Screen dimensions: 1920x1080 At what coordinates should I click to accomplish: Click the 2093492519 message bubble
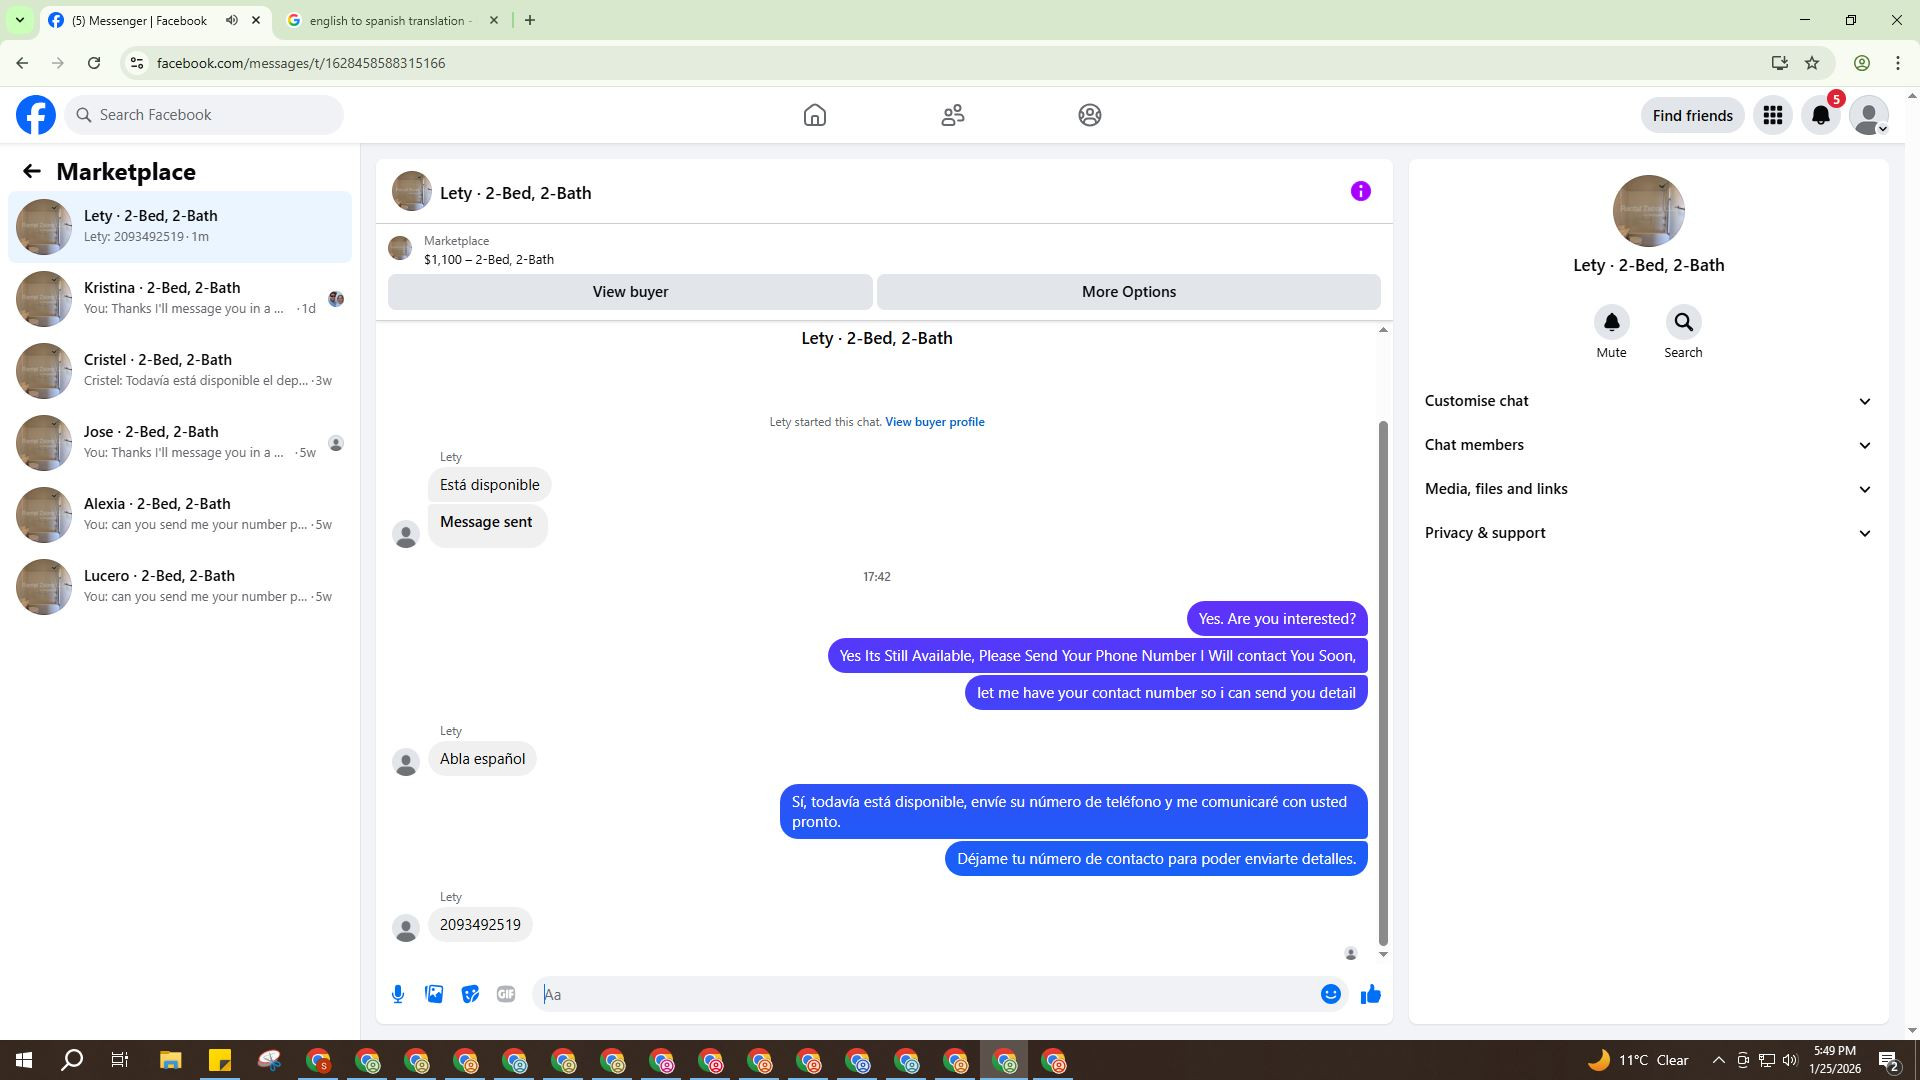point(480,925)
